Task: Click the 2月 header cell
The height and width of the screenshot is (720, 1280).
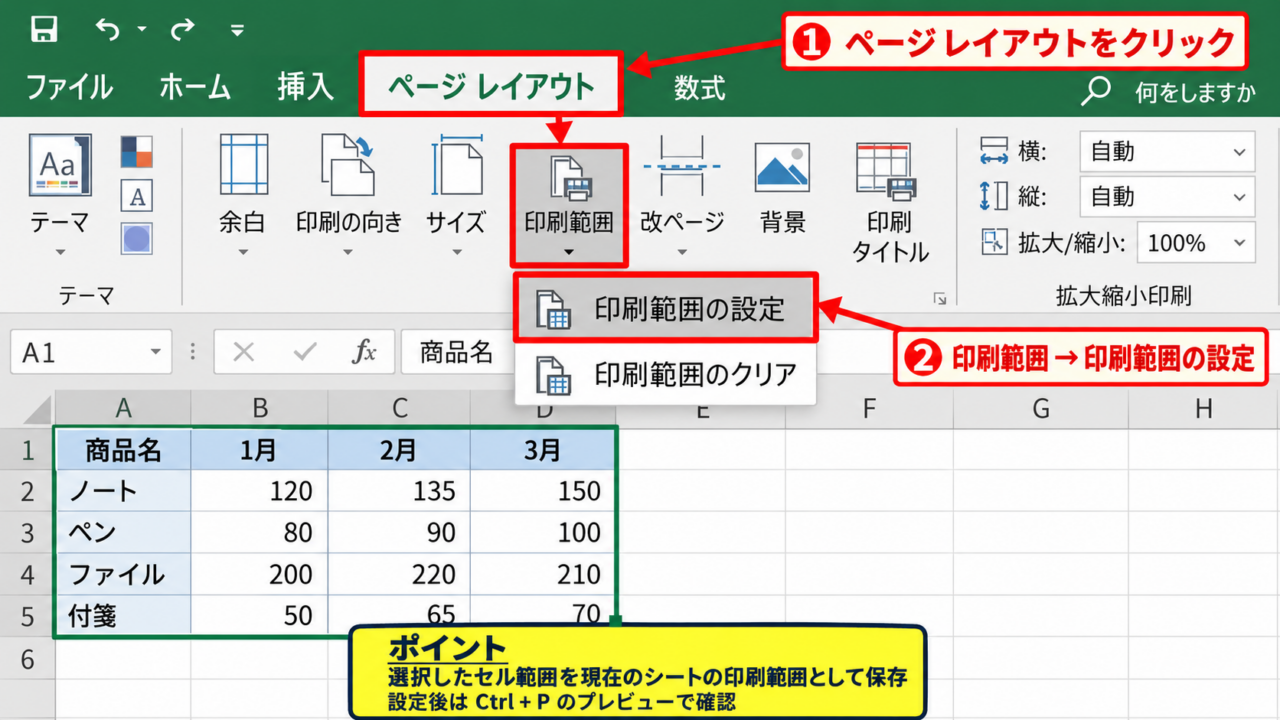Action: pyautogui.click(x=399, y=449)
